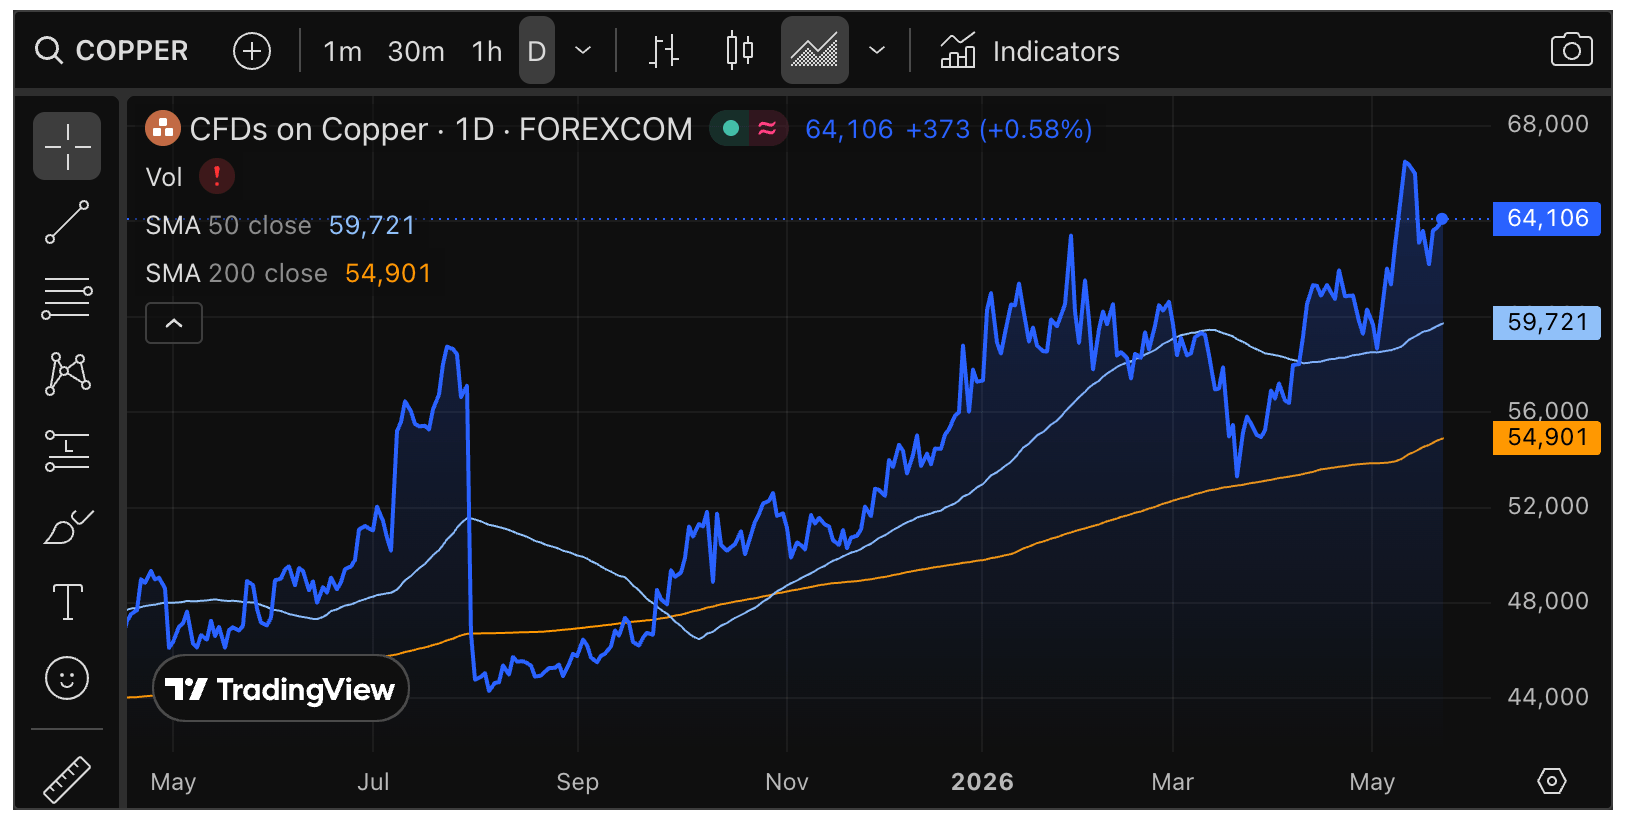
Task: Toggle the area chart style button
Action: click(815, 50)
